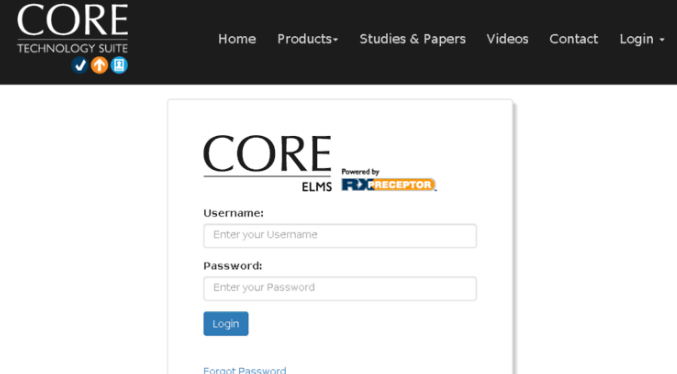Click the Username: label

[x=233, y=213]
